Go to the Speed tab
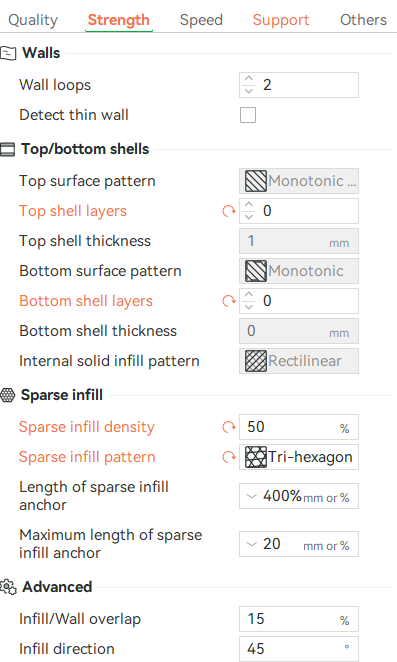Image resolution: width=397 pixels, height=662 pixels. pos(201,20)
